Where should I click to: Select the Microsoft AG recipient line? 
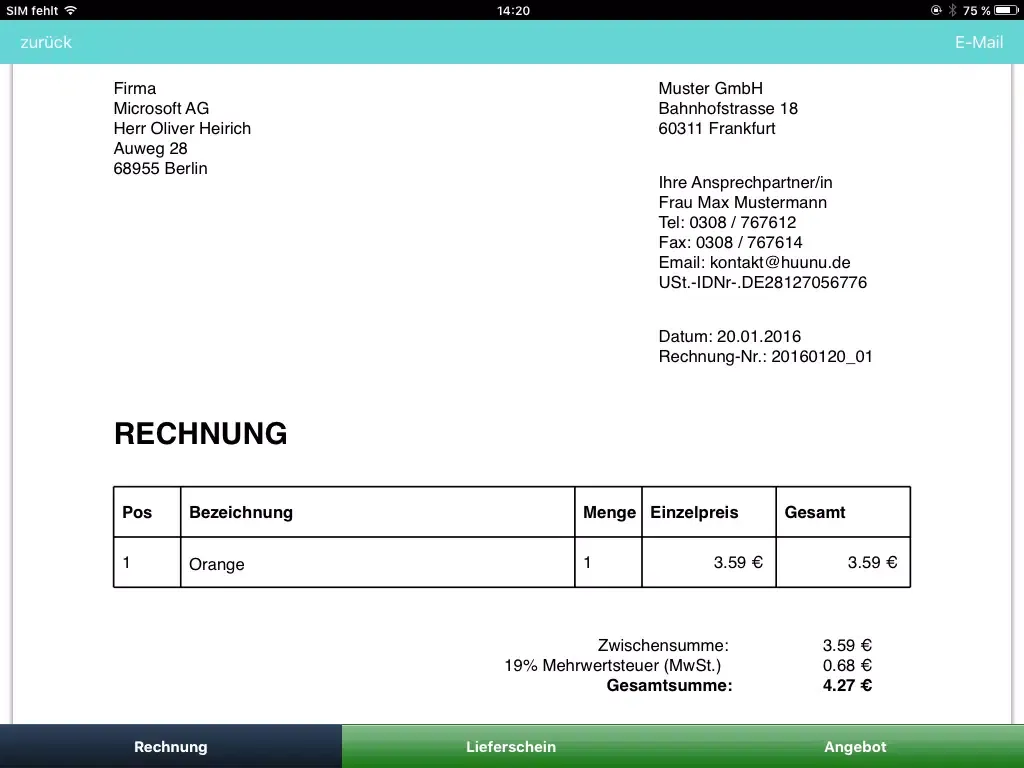pyautogui.click(x=161, y=108)
